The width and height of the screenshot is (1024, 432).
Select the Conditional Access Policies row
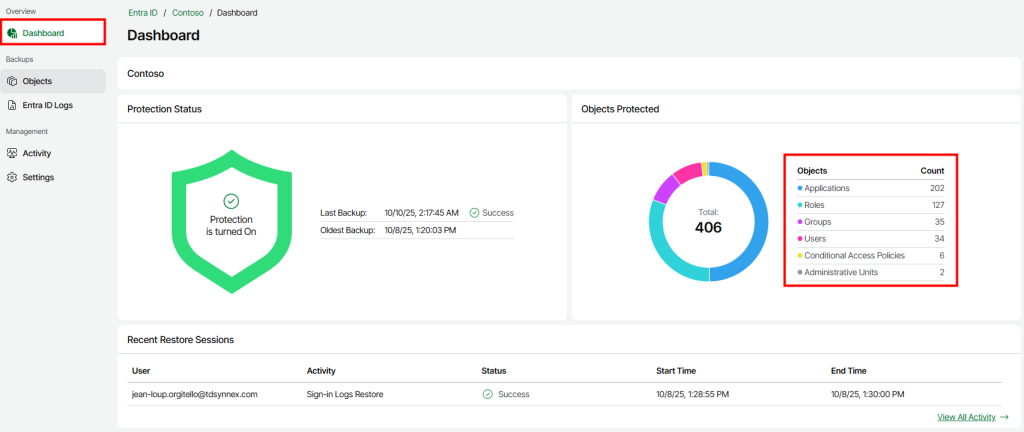tap(870, 255)
